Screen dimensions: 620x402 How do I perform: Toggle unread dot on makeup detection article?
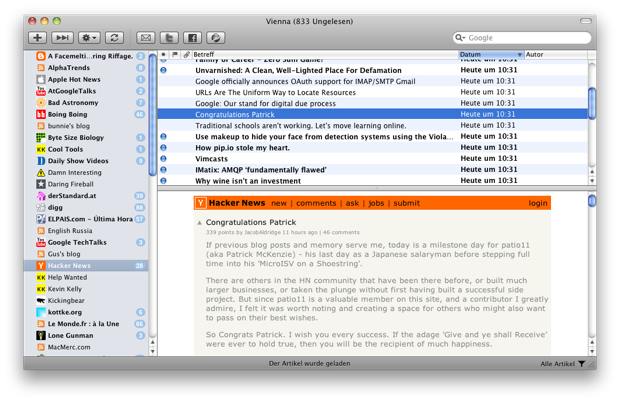(163, 136)
